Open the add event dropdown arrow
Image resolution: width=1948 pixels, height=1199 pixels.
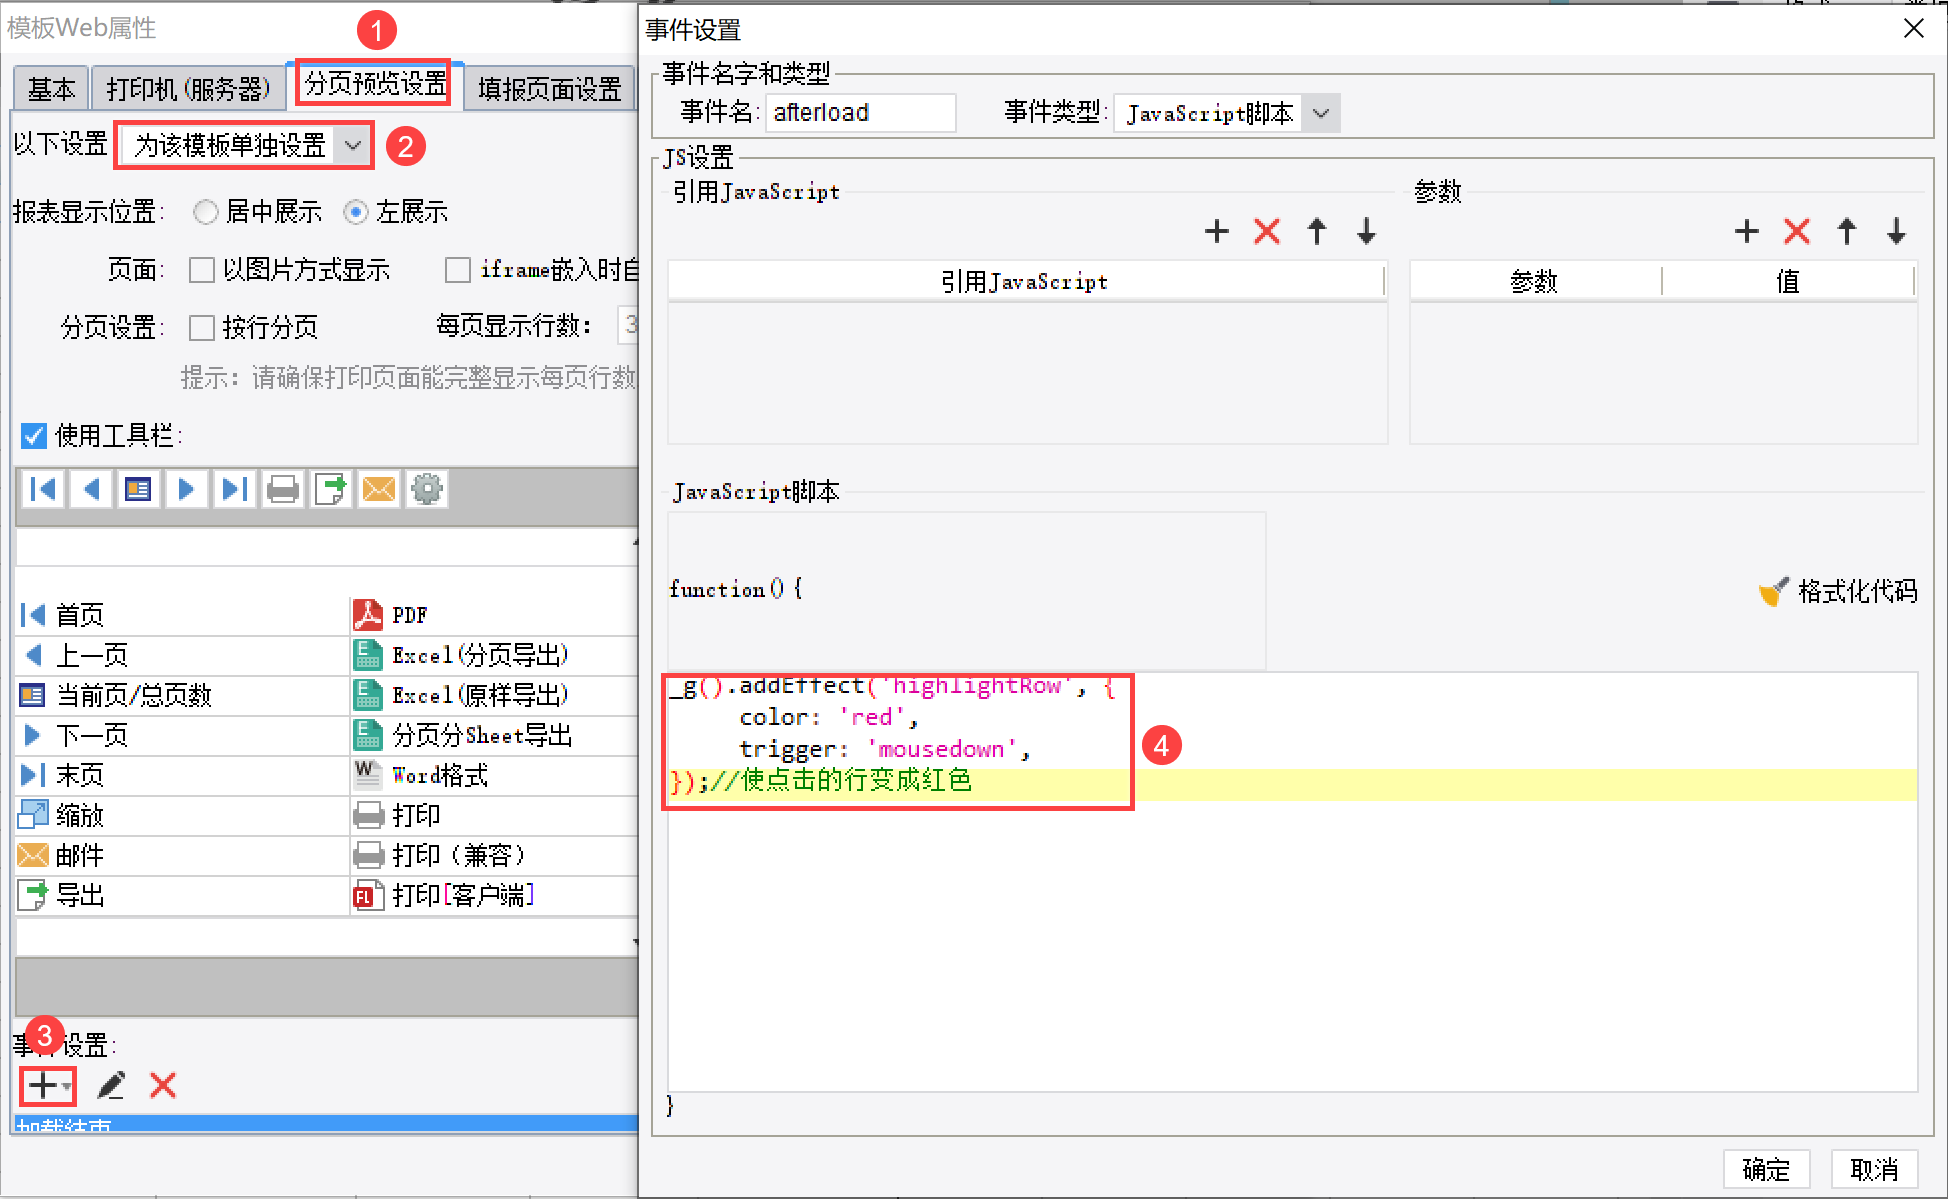click(x=67, y=1086)
